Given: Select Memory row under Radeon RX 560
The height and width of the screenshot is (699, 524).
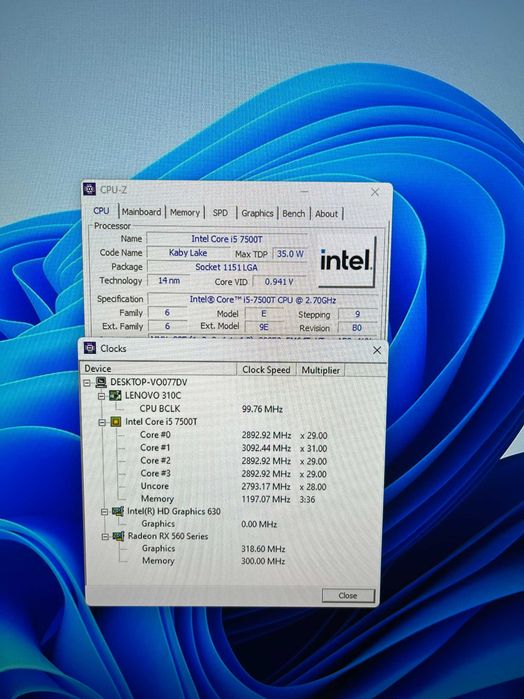Looking at the screenshot, I should pyautogui.click(x=158, y=561).
